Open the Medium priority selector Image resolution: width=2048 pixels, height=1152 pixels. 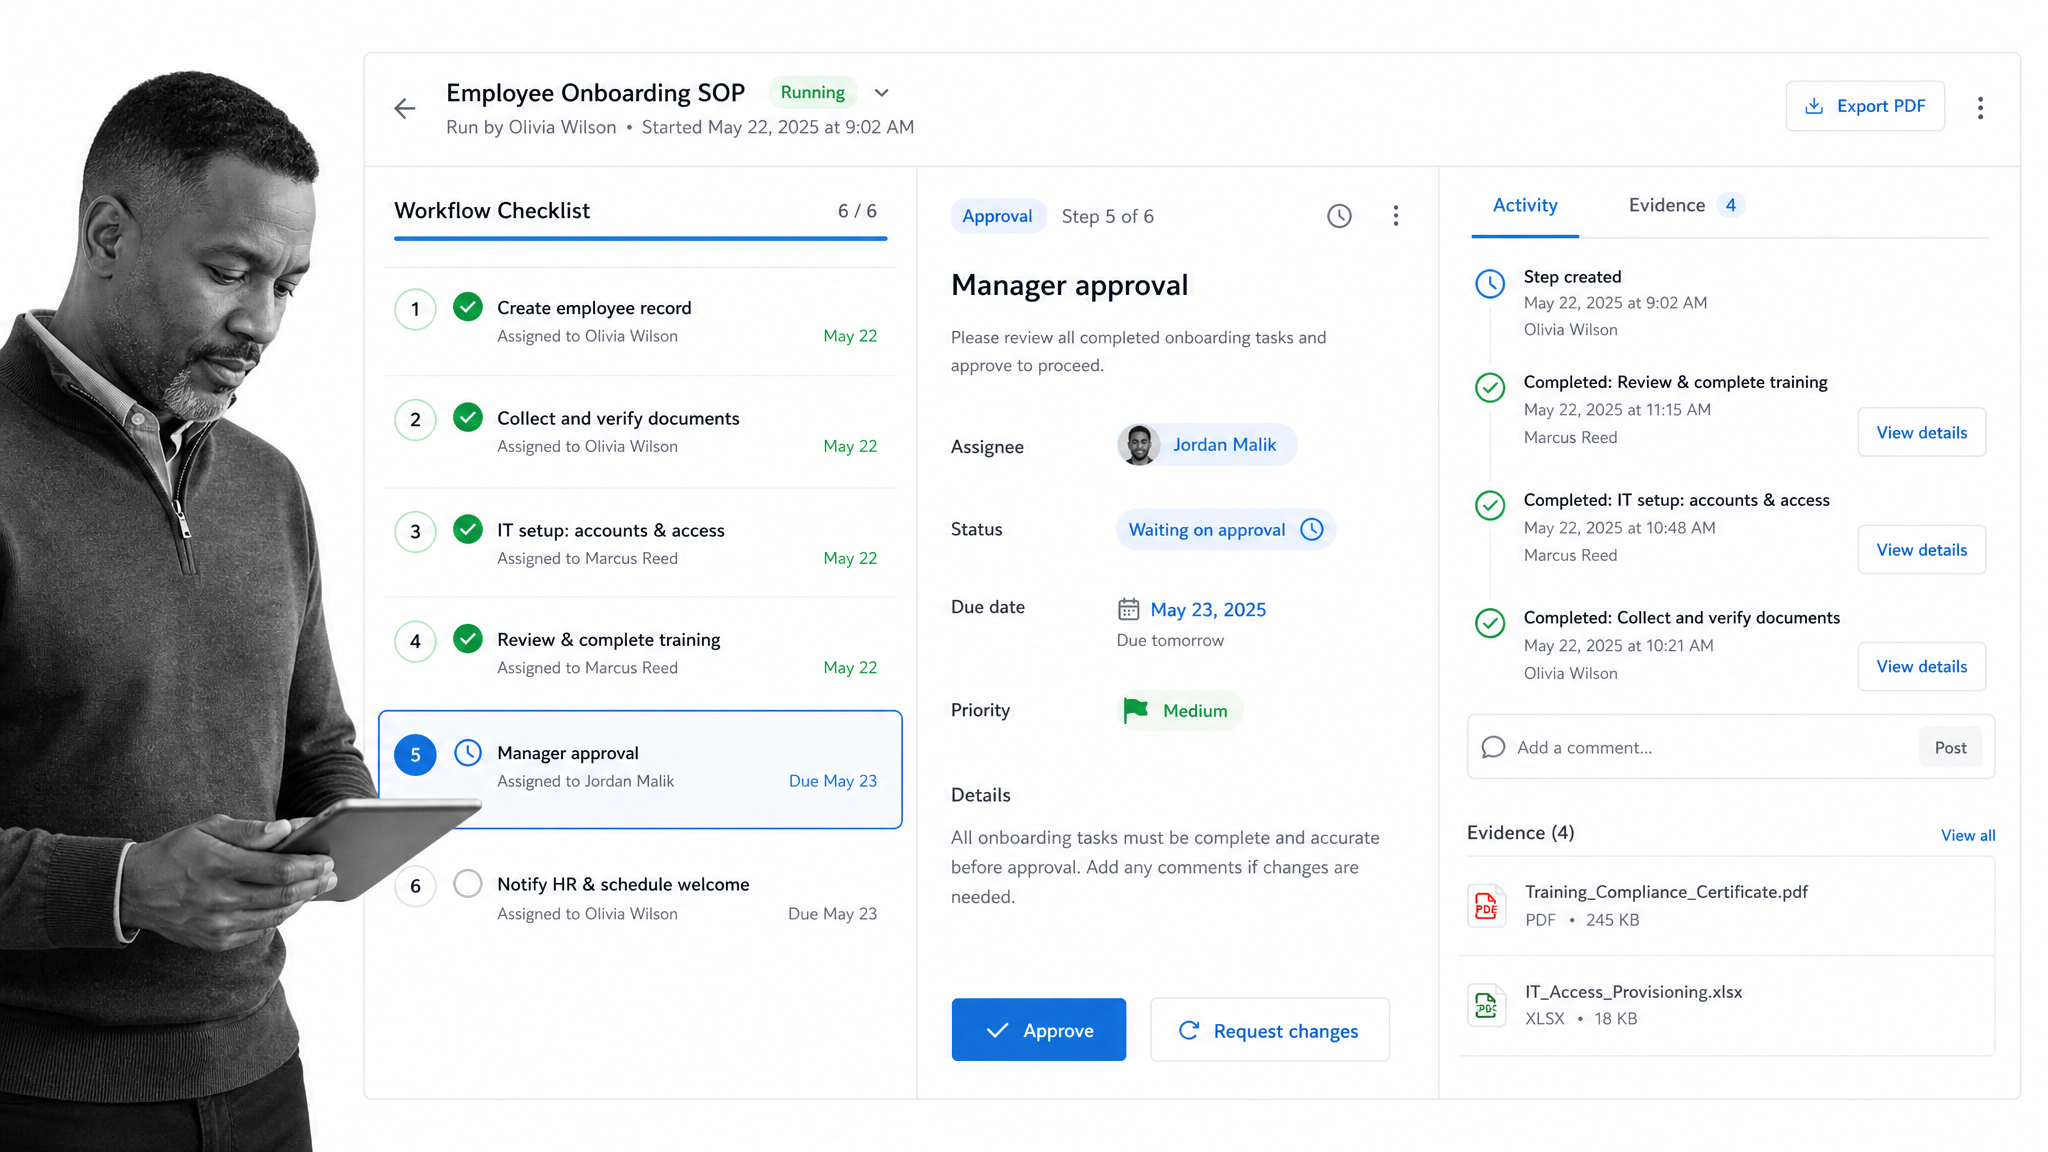click(x=1180, y=710)
